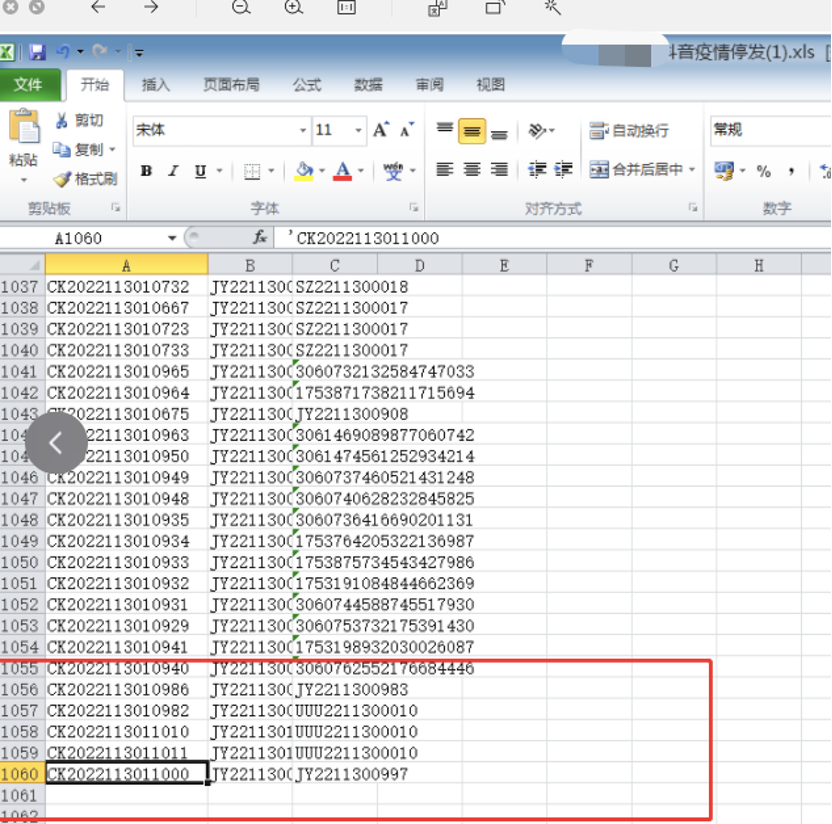The image size is (832, 824).
Task: Open the font name 宋体 dropdown
Action: click(302, 130)
